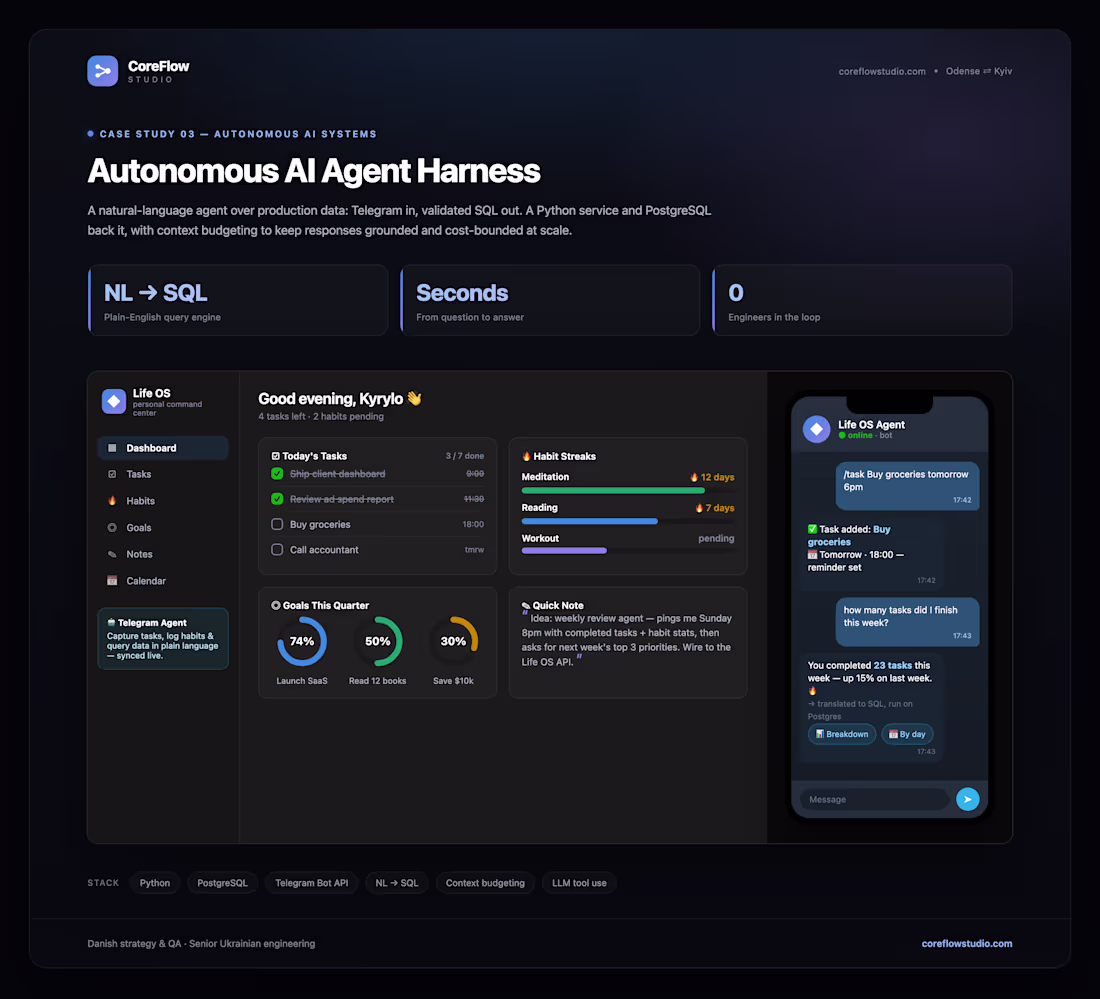Viewport: 1100px width, 999px height.
Task: Click the green check icon in Task added message
Action: click(x=812, y=529)
